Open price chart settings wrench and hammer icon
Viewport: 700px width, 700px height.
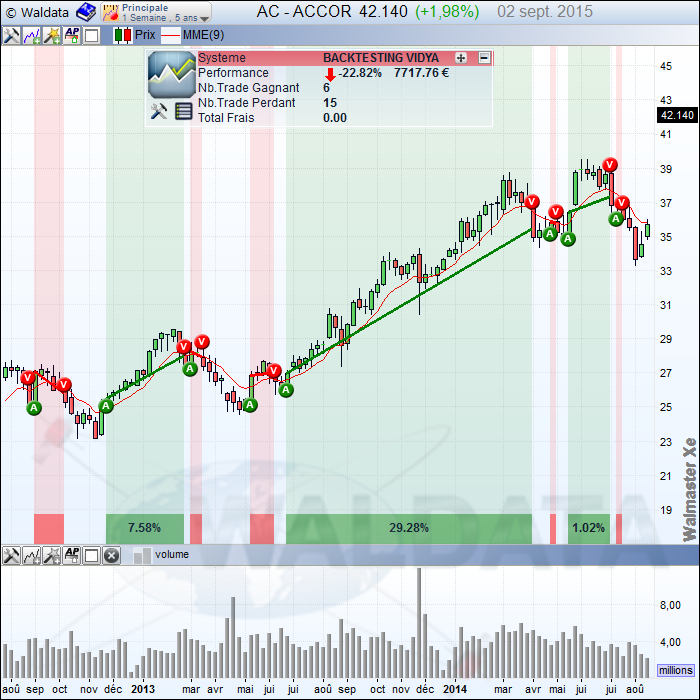11,35
